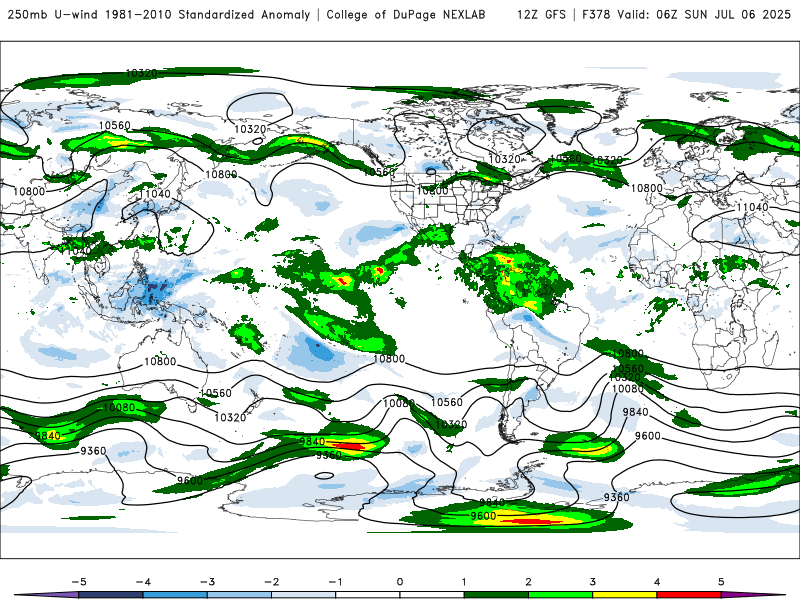This screenshot has width=800, height=600.
Task: Click the '4' colorbar tick label
Action: [657, 582]
